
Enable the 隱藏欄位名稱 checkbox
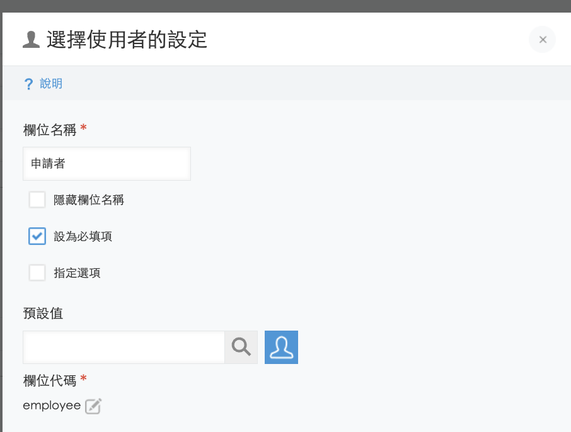pyautogui.click(x=37, y=200)
